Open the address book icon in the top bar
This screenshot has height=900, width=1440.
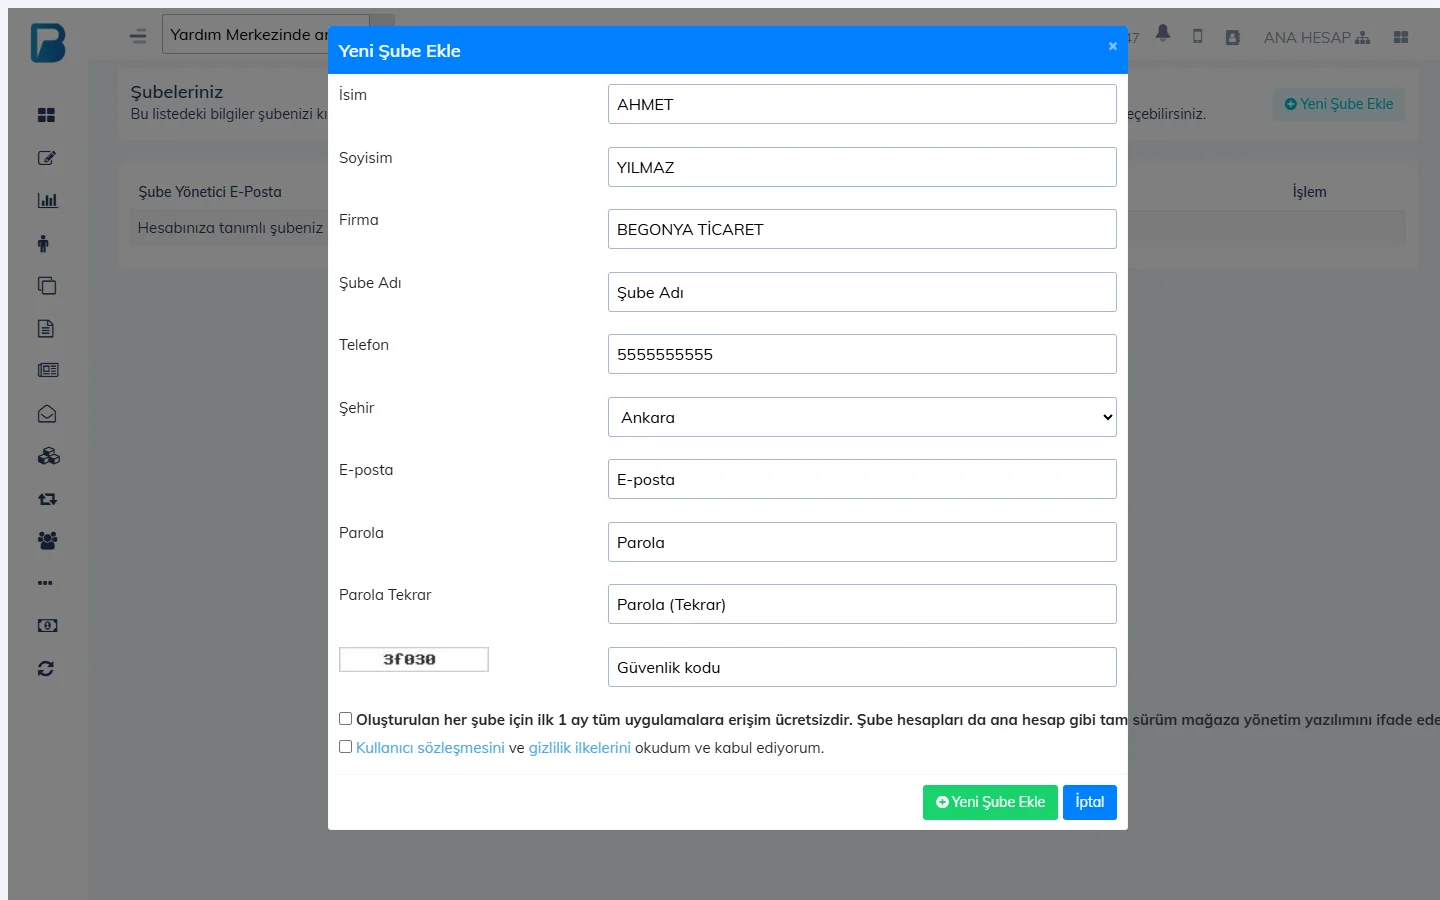click(1232, 37)
